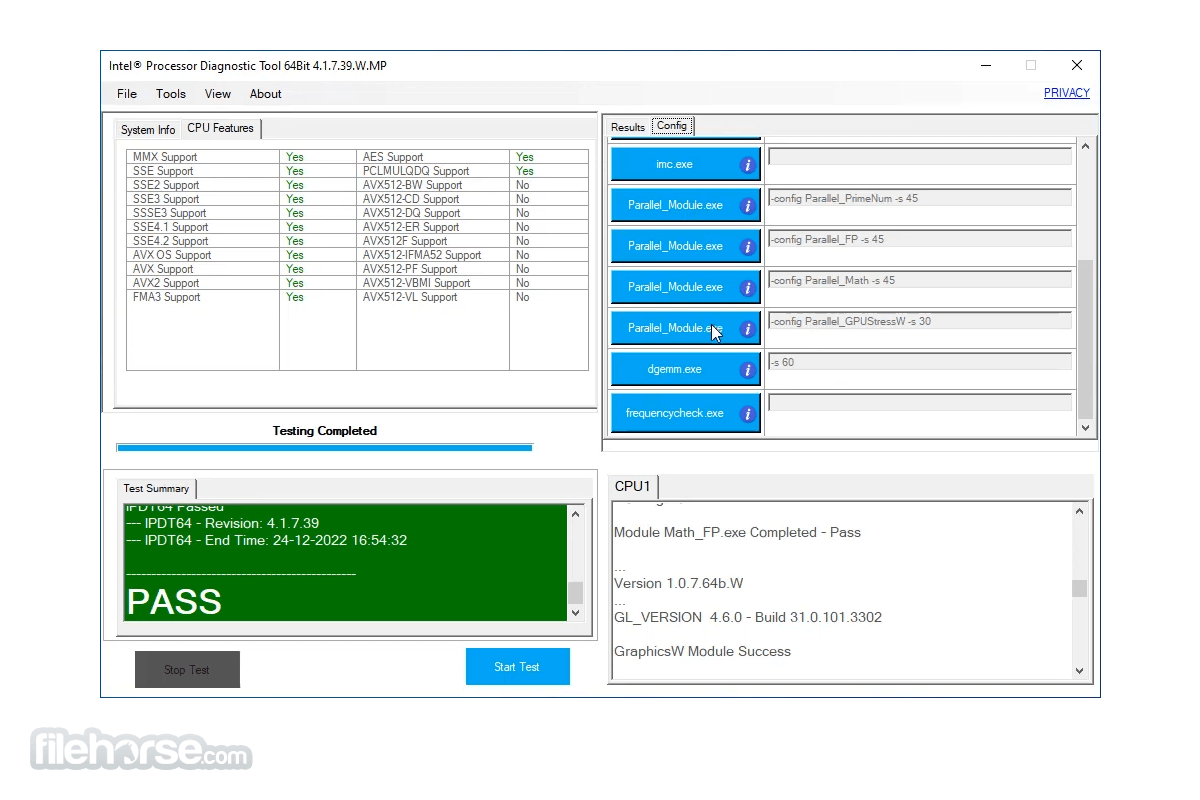Click the frequencycheck.exe module button label
This screenshot has height=800, width=1200.
pyautogui.click(x=675, y=413)
